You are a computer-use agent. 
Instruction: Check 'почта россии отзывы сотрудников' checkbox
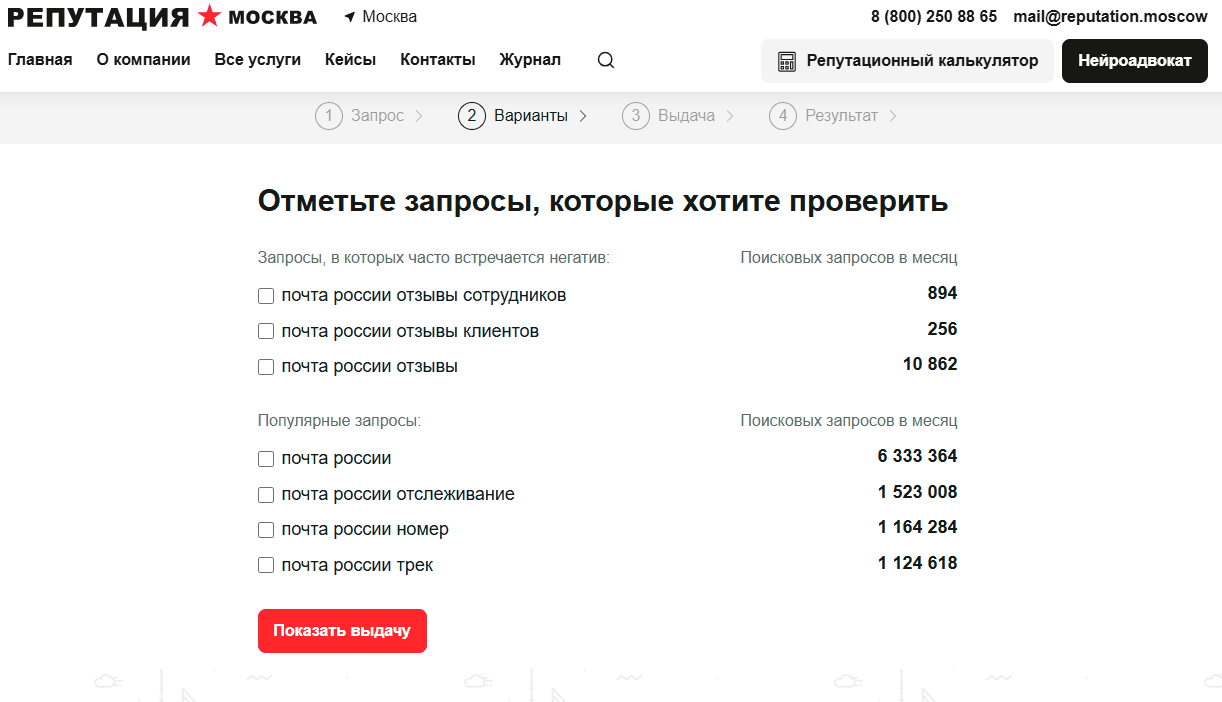pyautogui.click(x=266, y=296)
